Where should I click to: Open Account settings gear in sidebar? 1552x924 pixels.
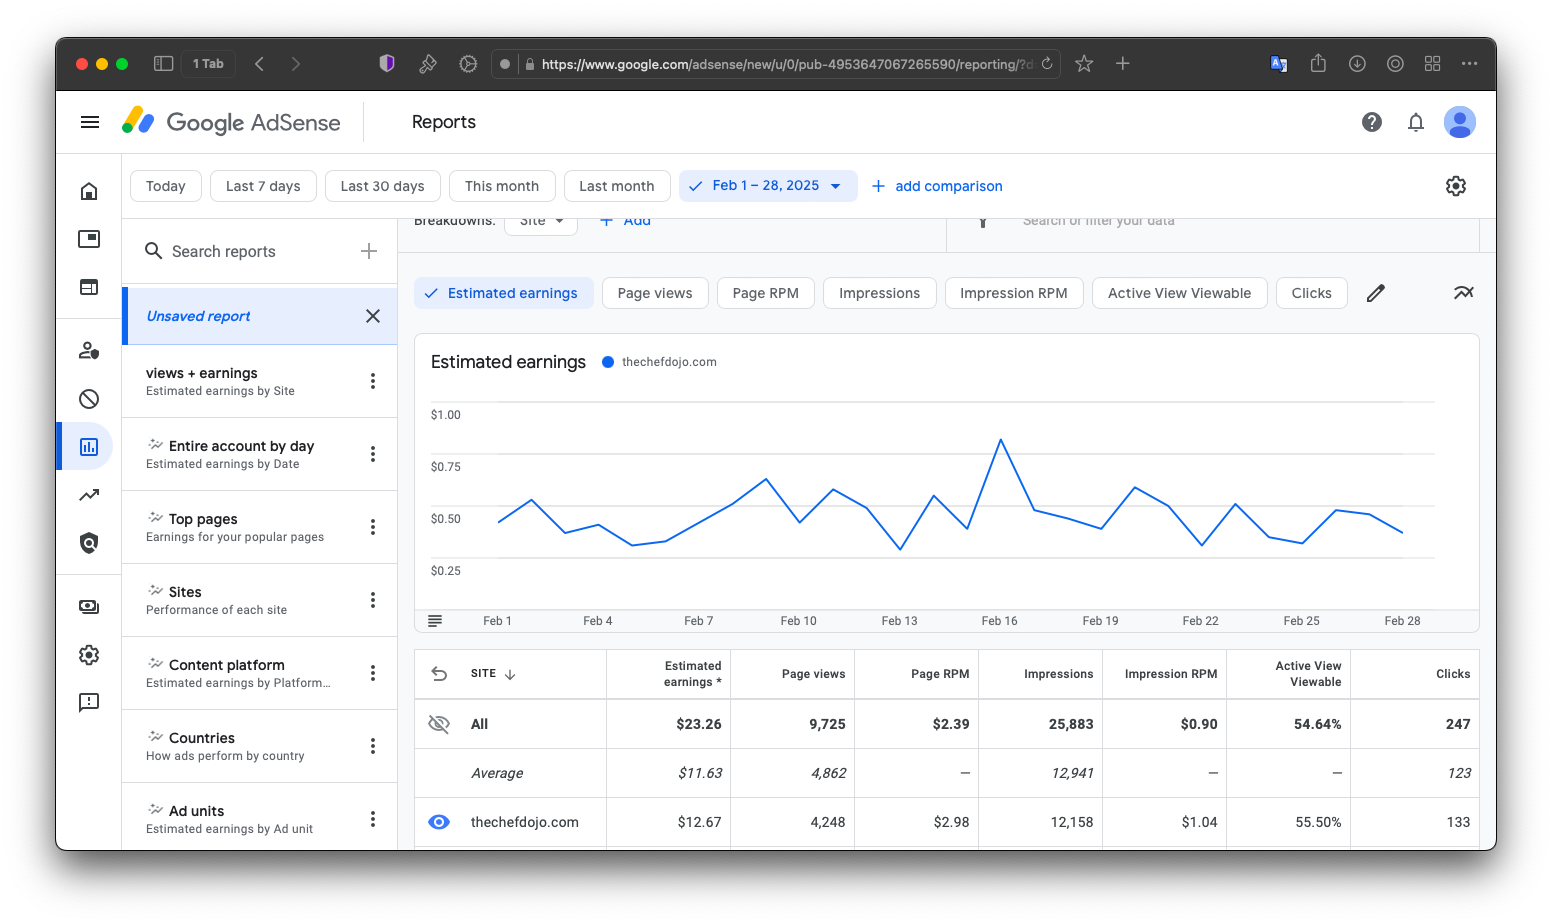[x=89, y=655]
